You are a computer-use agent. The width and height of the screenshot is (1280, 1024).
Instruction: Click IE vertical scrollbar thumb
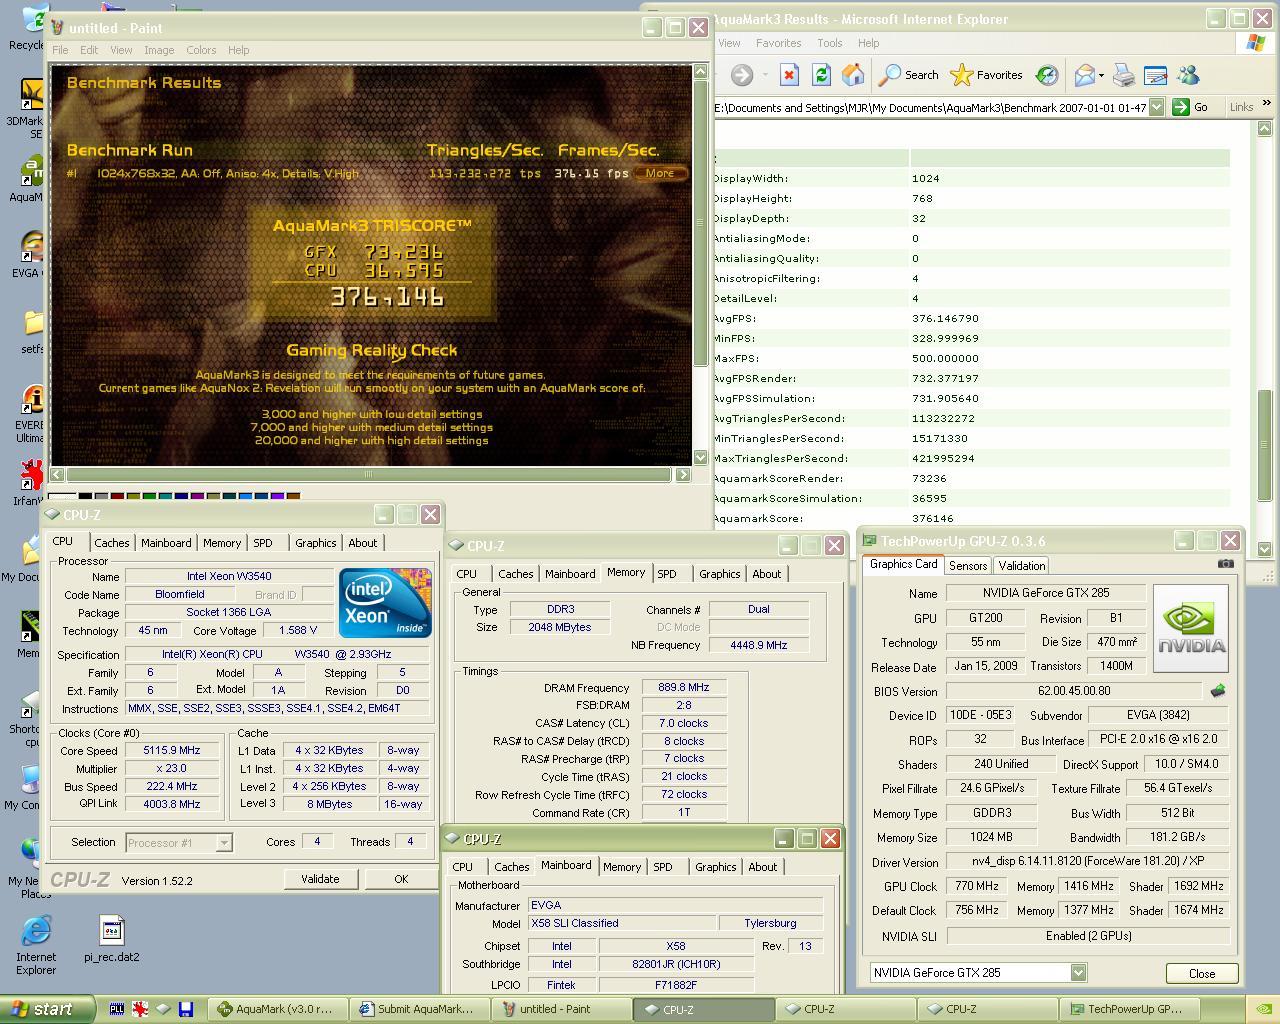tap(1265, 445)
